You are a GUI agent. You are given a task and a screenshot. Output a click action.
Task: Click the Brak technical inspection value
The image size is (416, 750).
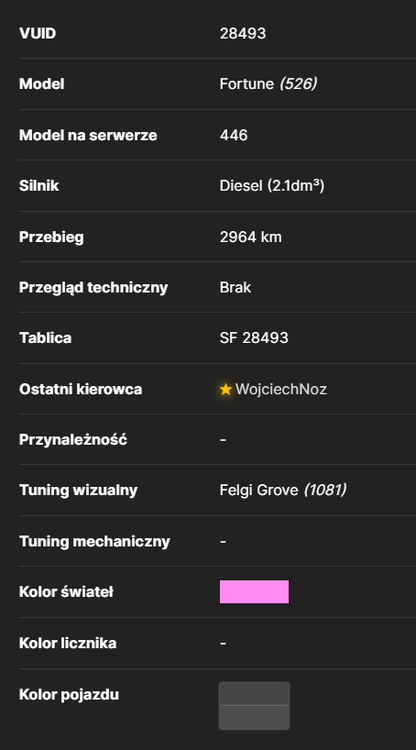(235, 287)
